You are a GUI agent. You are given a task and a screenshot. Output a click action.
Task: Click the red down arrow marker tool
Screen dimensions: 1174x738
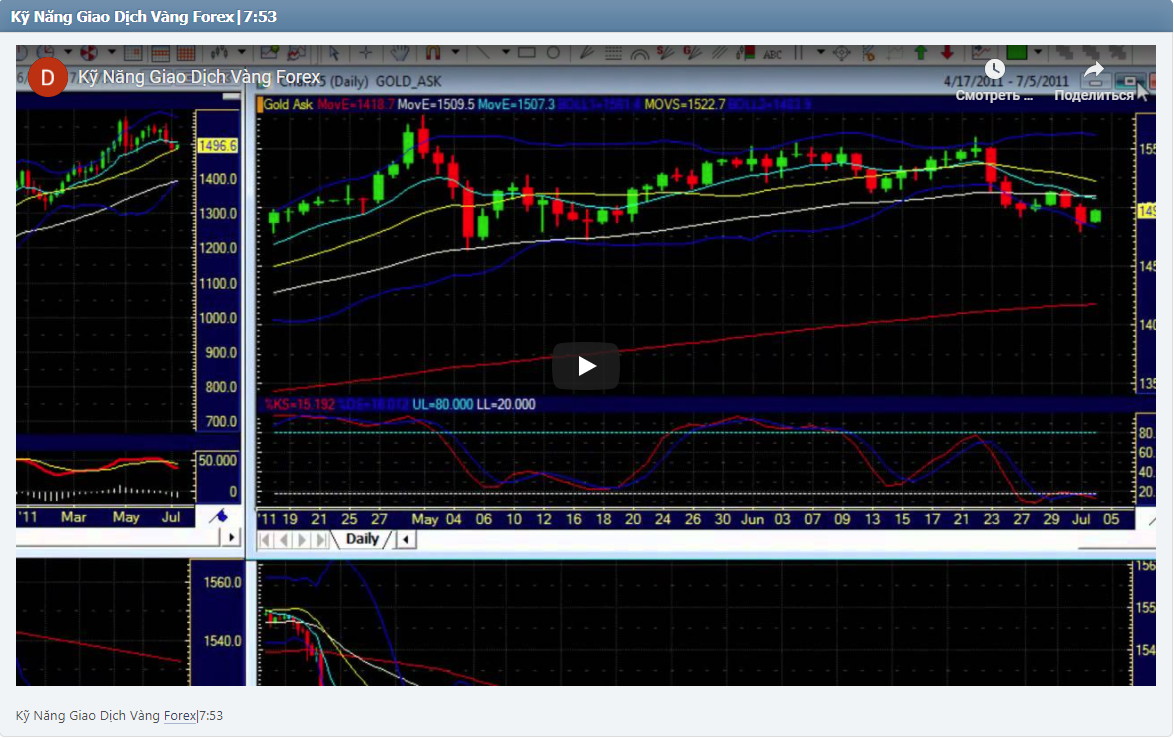click(946, 53)
